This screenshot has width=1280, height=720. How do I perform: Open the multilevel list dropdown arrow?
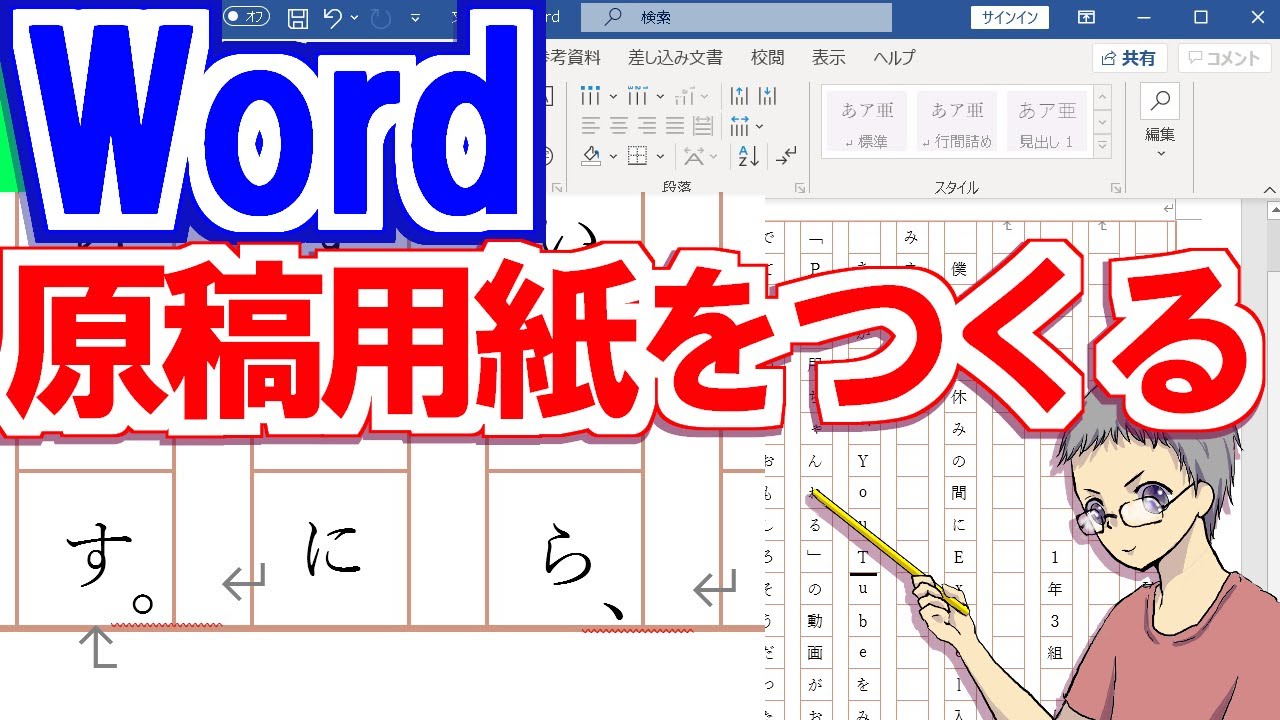(x=704, y=97)
